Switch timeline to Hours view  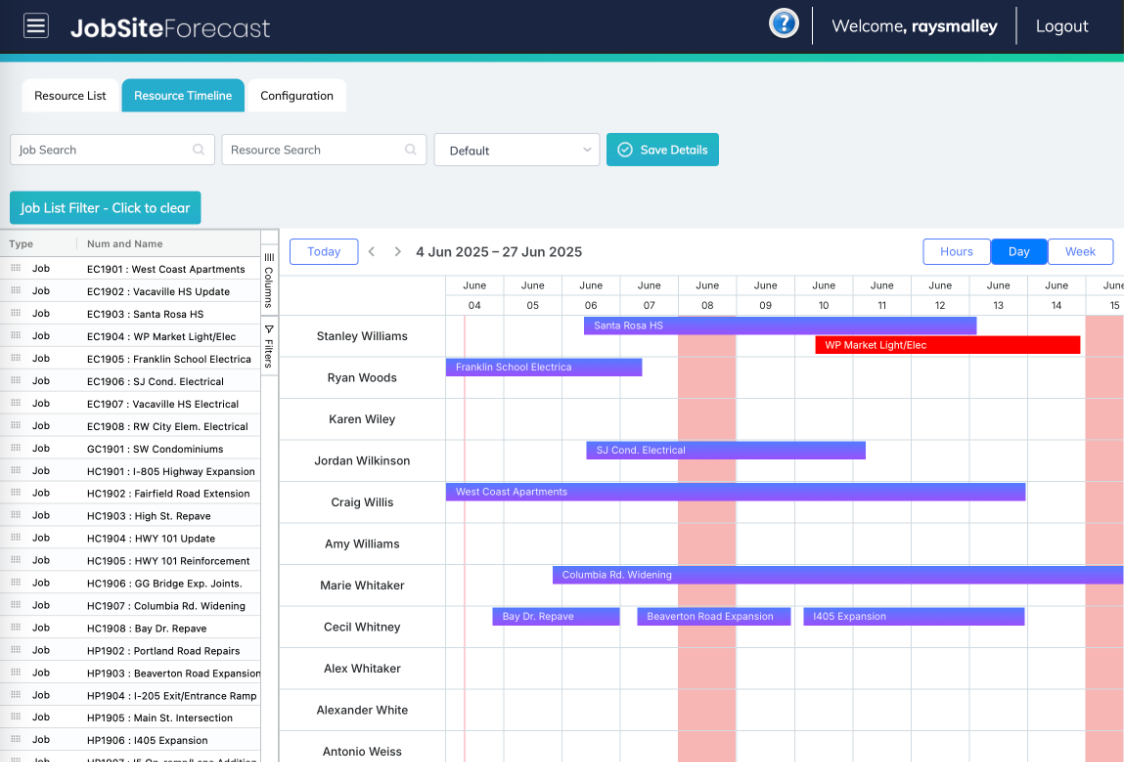(x=956, y=251)
